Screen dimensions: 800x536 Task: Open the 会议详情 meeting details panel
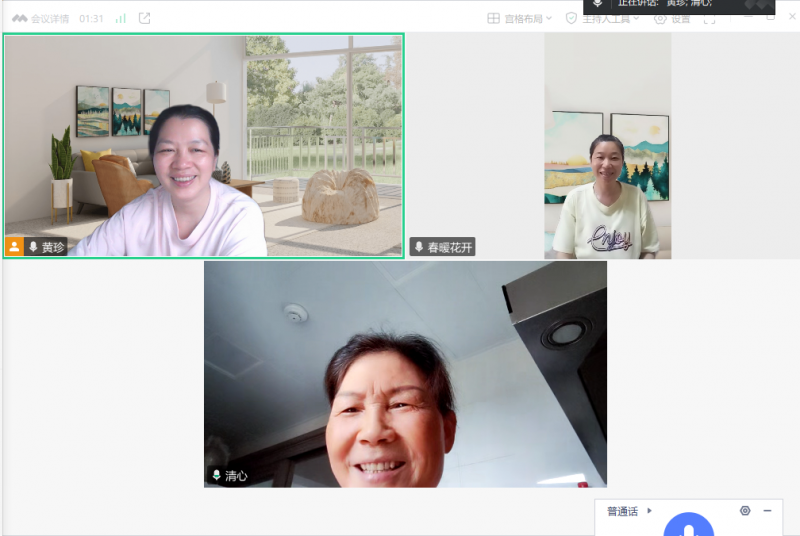[x=42, y=18]
